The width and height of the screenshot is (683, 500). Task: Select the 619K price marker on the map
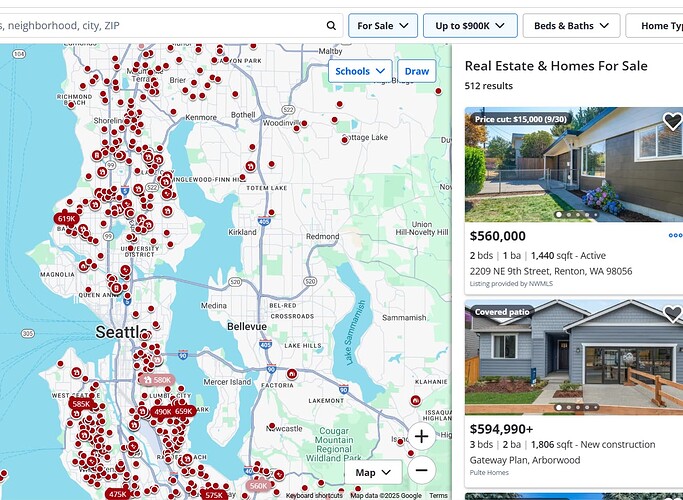pyautogui.click(x=67, y=218)
